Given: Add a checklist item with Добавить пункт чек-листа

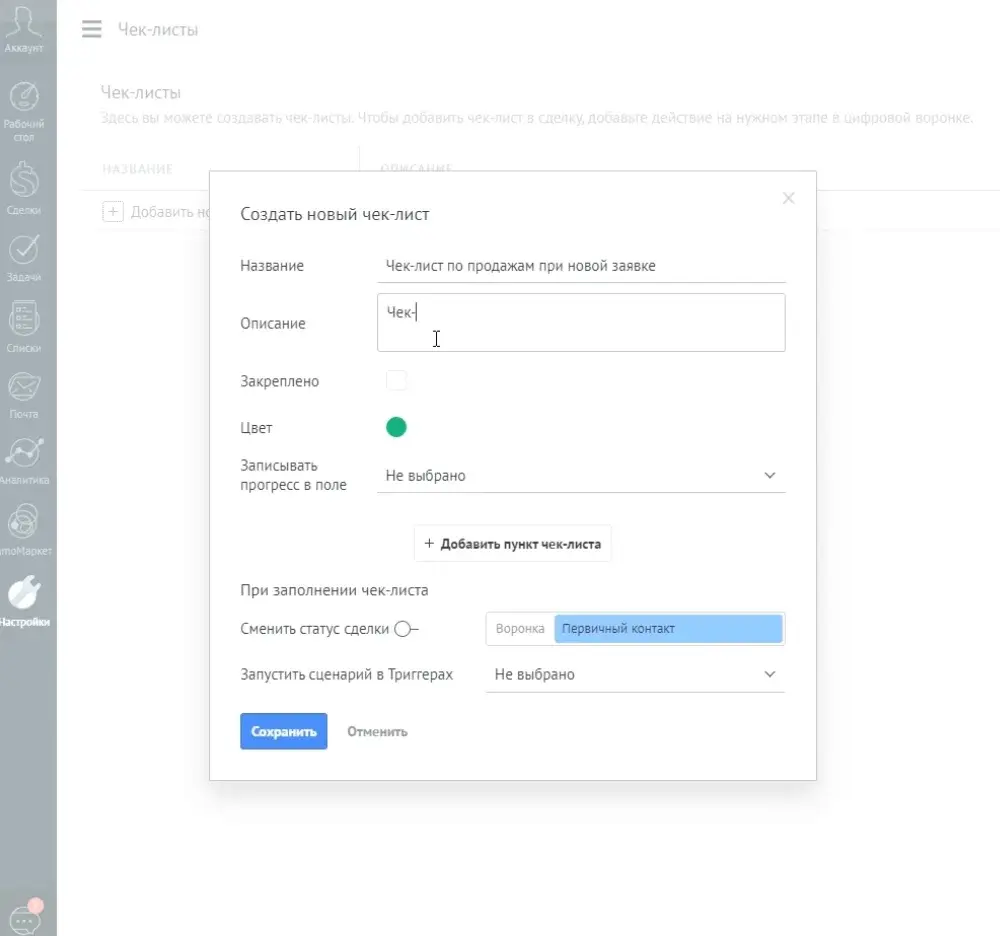Looking at the screenshot, I should tap(513, 544).
